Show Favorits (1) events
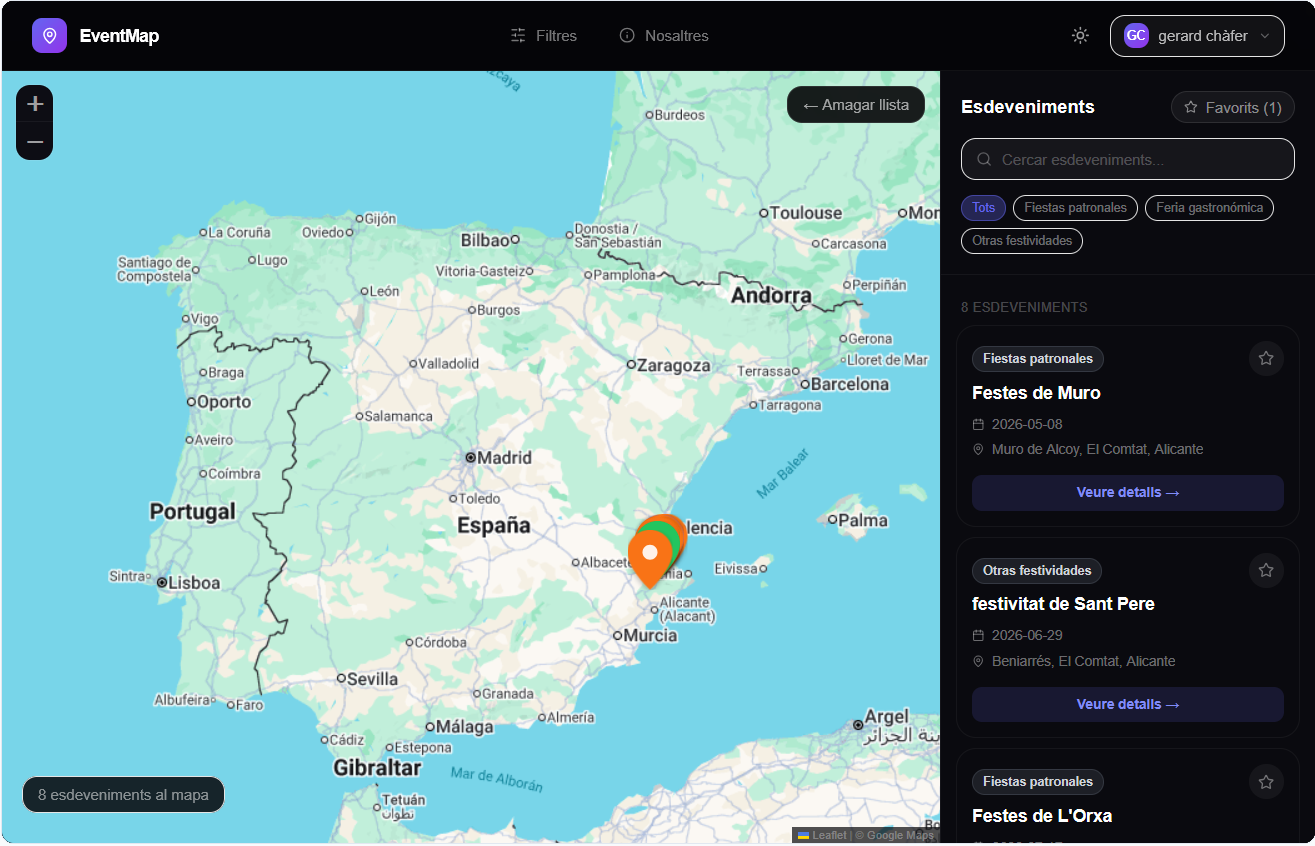This screenshot has width=1315, height=846. pyautogui.click(x=1233, y=107)
